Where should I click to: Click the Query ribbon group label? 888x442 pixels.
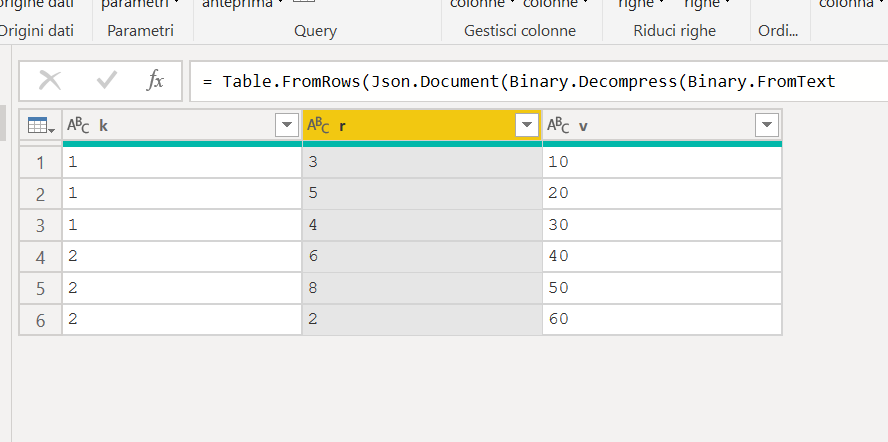click(315, 31)
